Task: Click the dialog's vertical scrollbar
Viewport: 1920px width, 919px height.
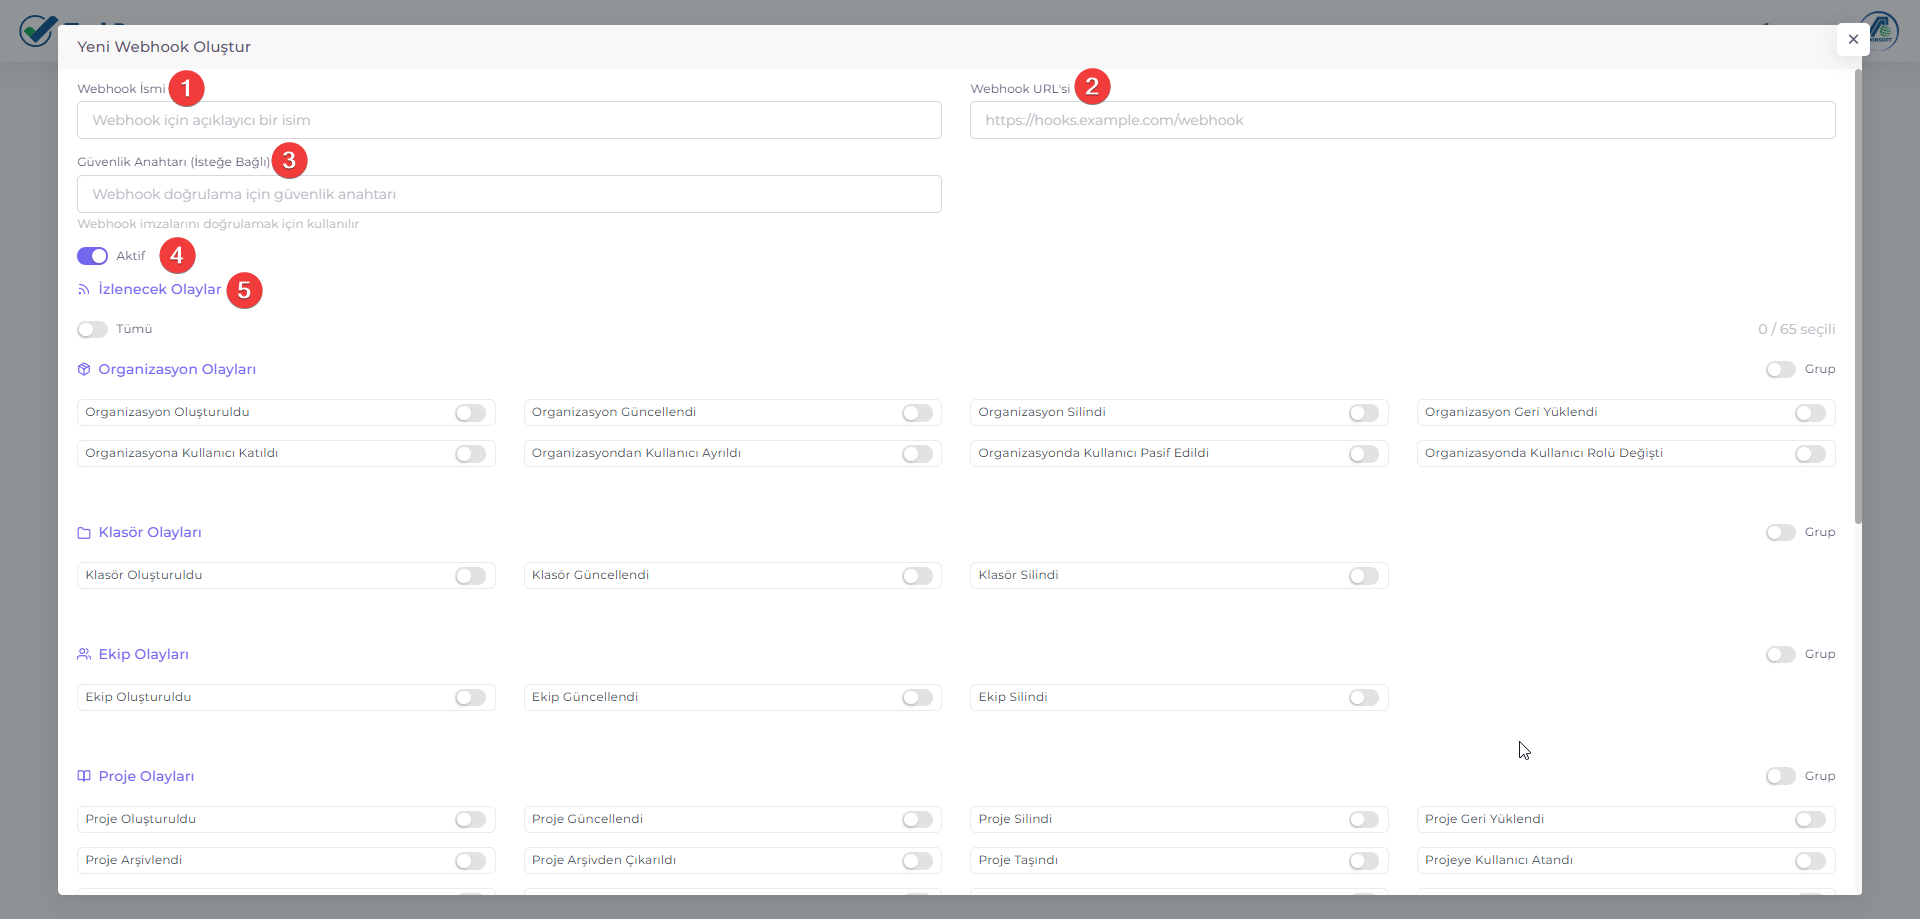Action: click(x=1858, y=300)
